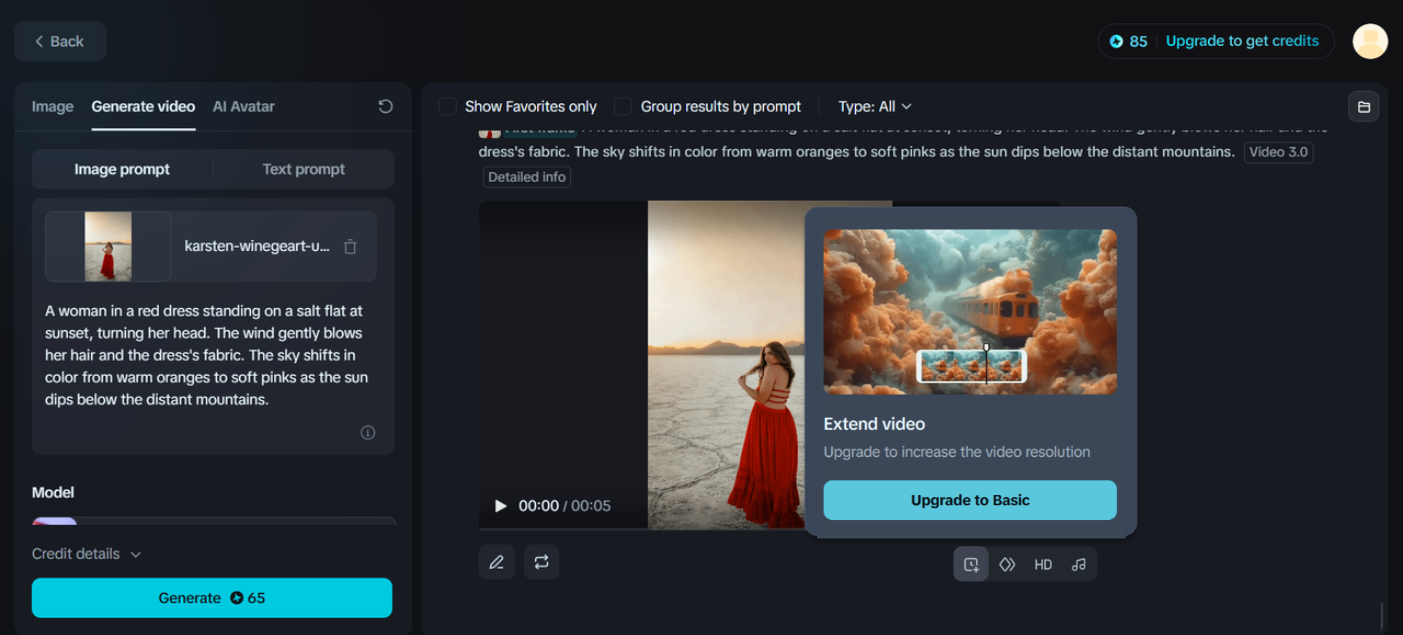
Task: Open the prompt info icon
Action: (x=368, y=432)
